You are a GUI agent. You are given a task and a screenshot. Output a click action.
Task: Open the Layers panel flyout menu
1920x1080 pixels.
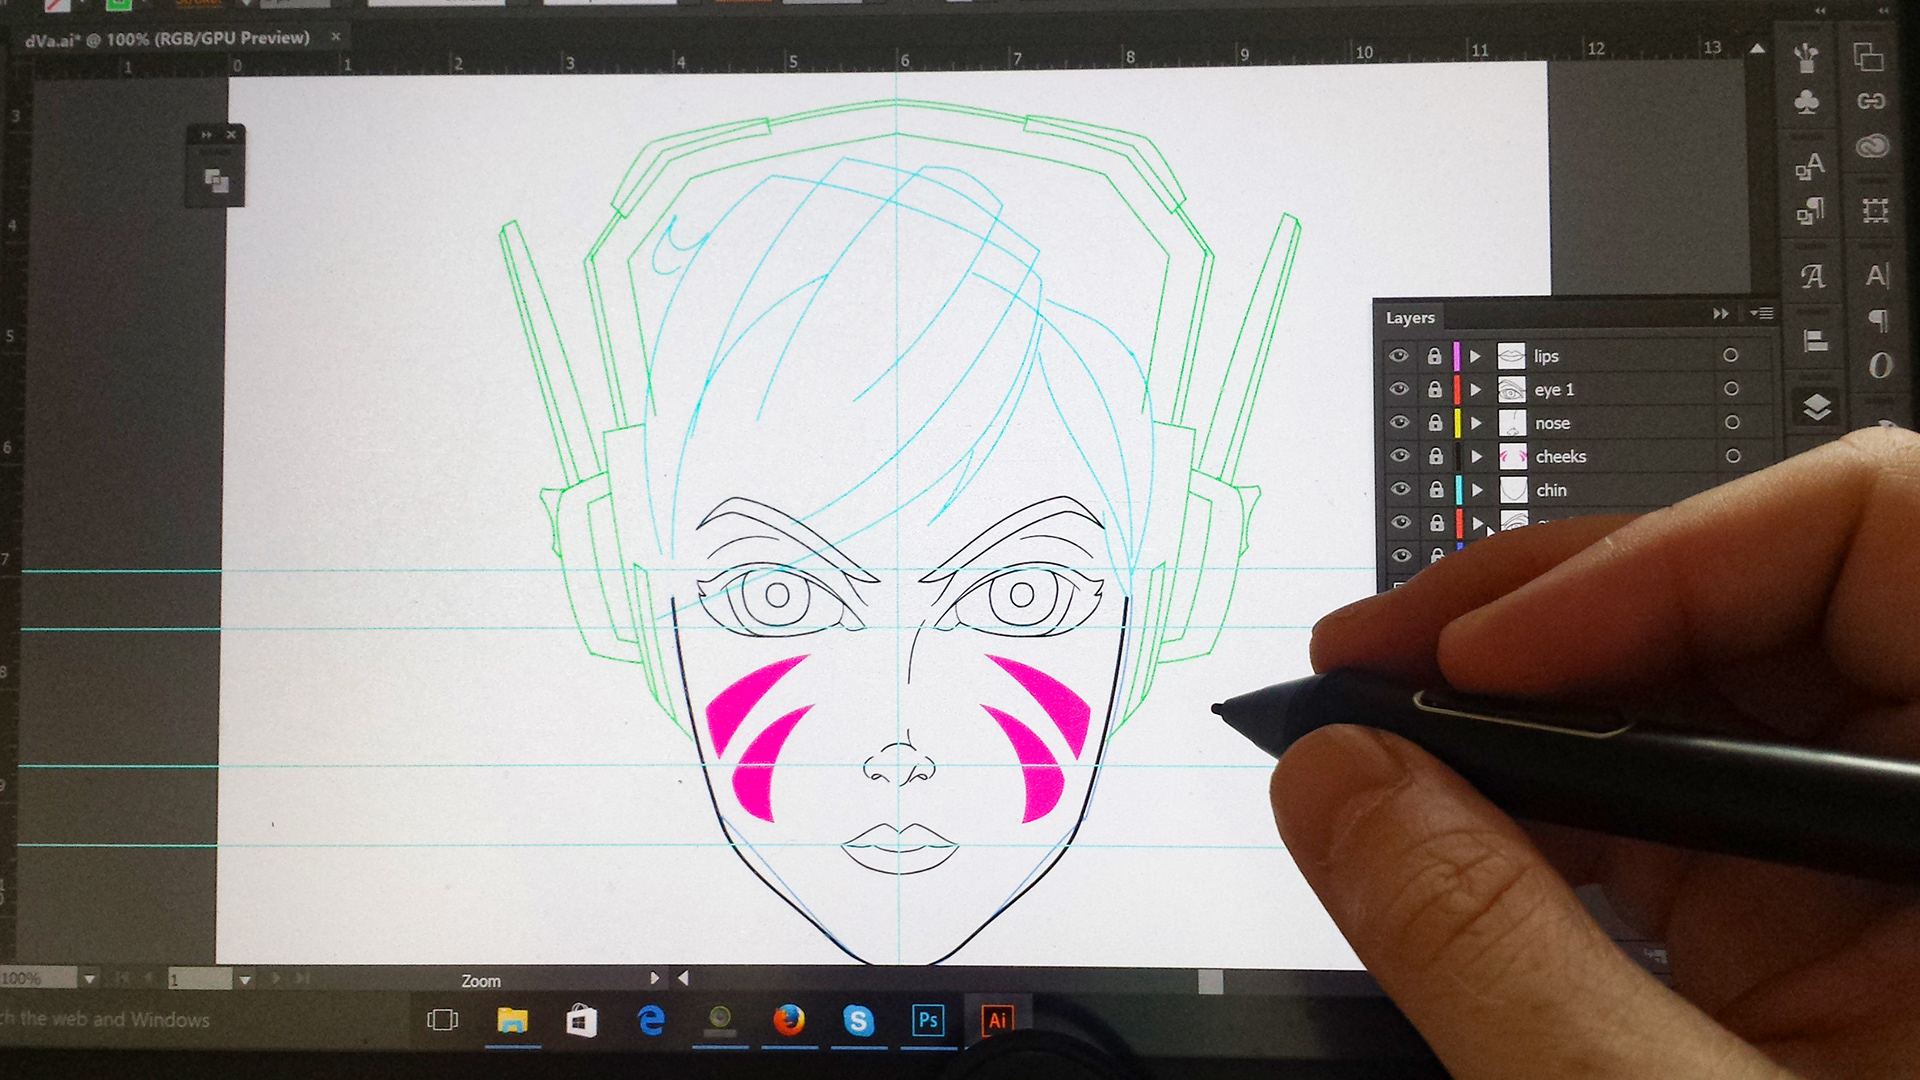click(x=1761, y=313)
